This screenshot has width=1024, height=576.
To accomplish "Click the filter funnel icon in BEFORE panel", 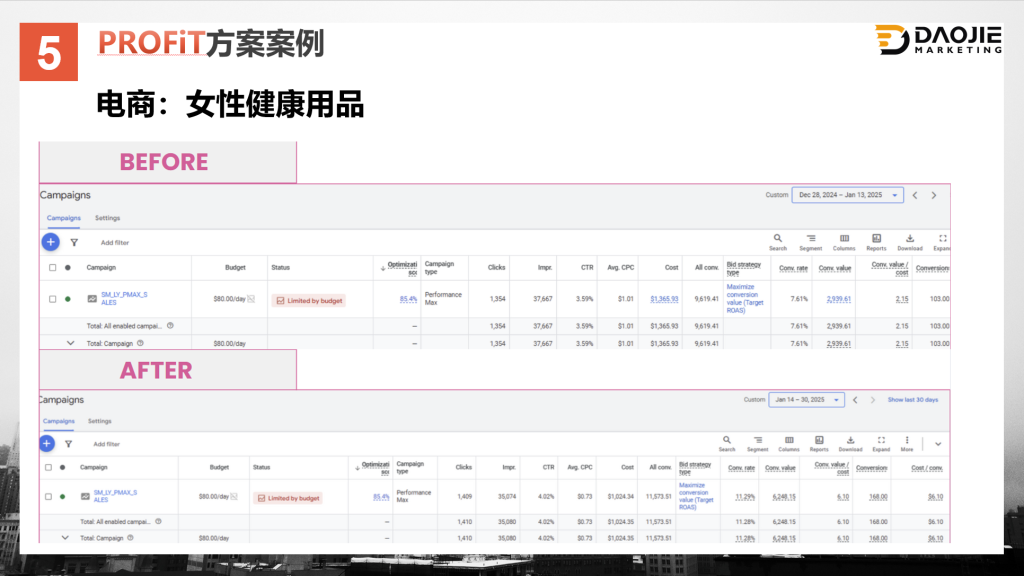I will tap(74, 243).
